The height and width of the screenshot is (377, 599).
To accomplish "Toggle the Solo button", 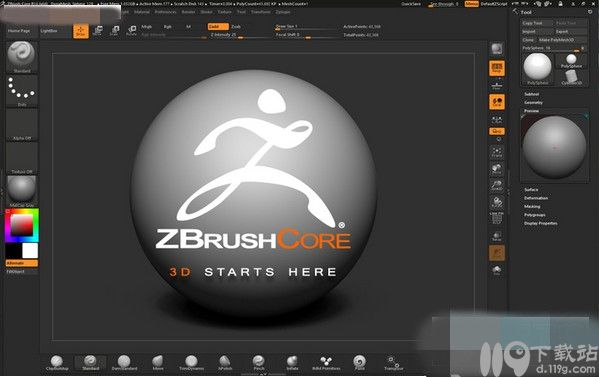I will 497,270.
